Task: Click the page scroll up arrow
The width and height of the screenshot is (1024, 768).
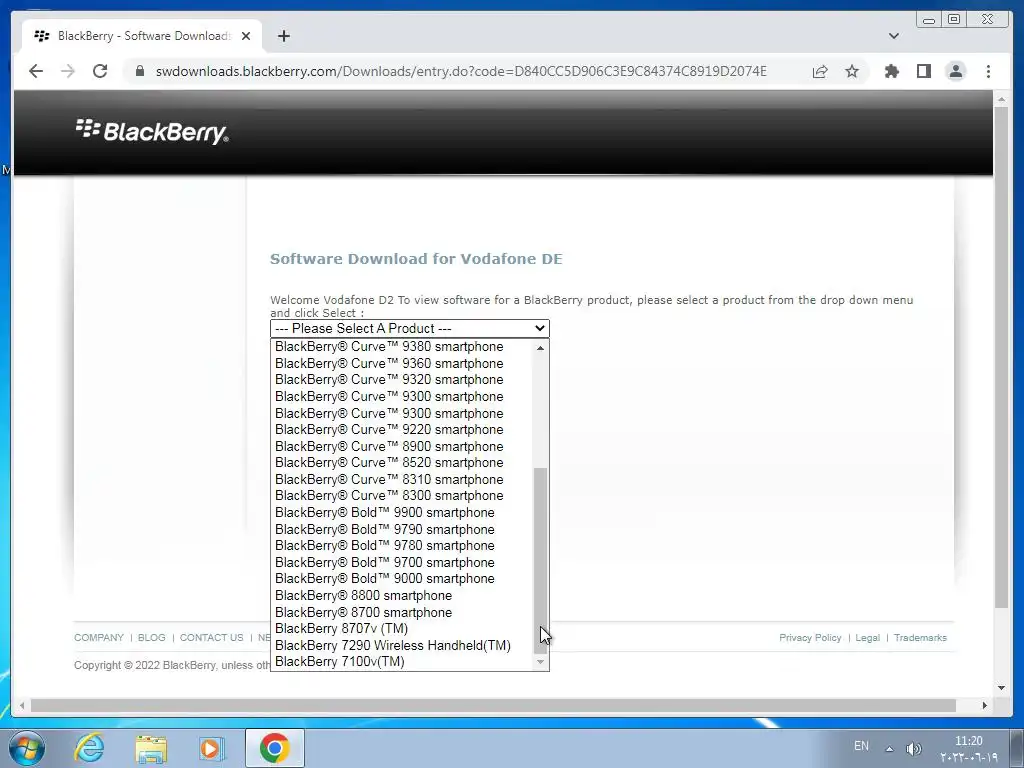Action: click(1001, 99)
